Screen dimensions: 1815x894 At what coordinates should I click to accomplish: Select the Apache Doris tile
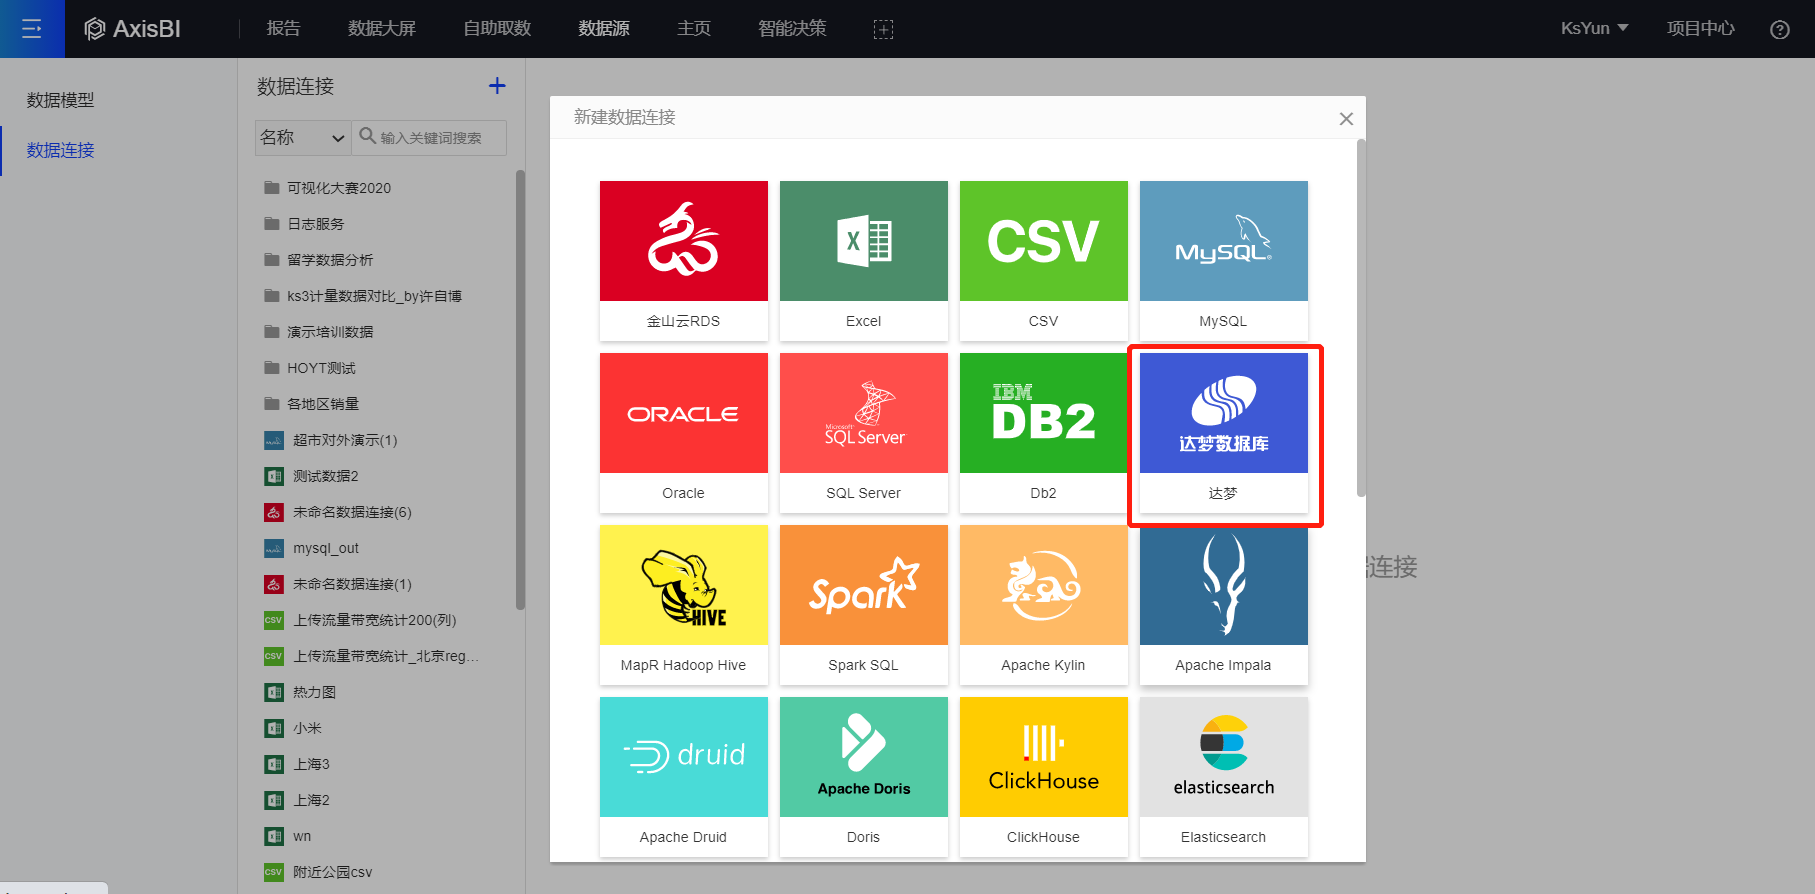864,777
